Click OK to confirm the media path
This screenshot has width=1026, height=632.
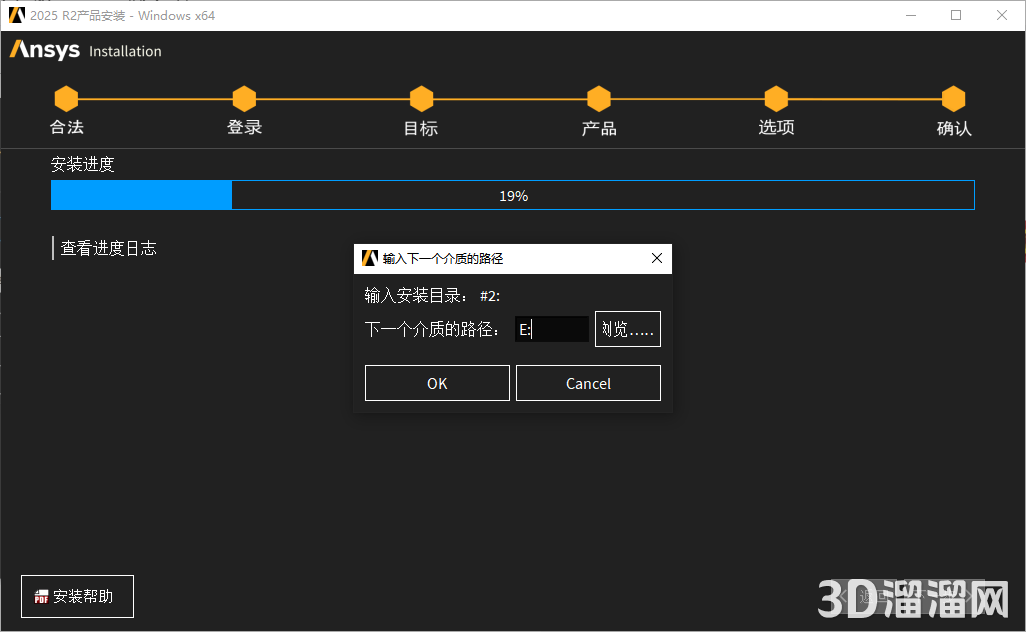tap(437, 382)
